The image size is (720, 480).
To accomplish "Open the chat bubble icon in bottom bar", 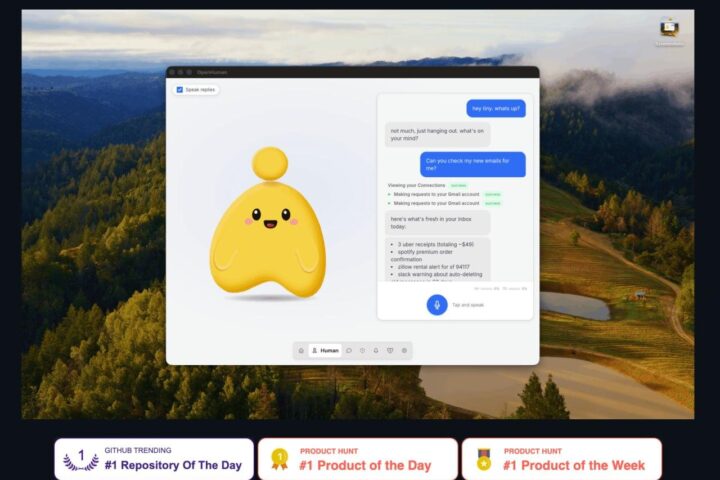I will tap(349, 350).
